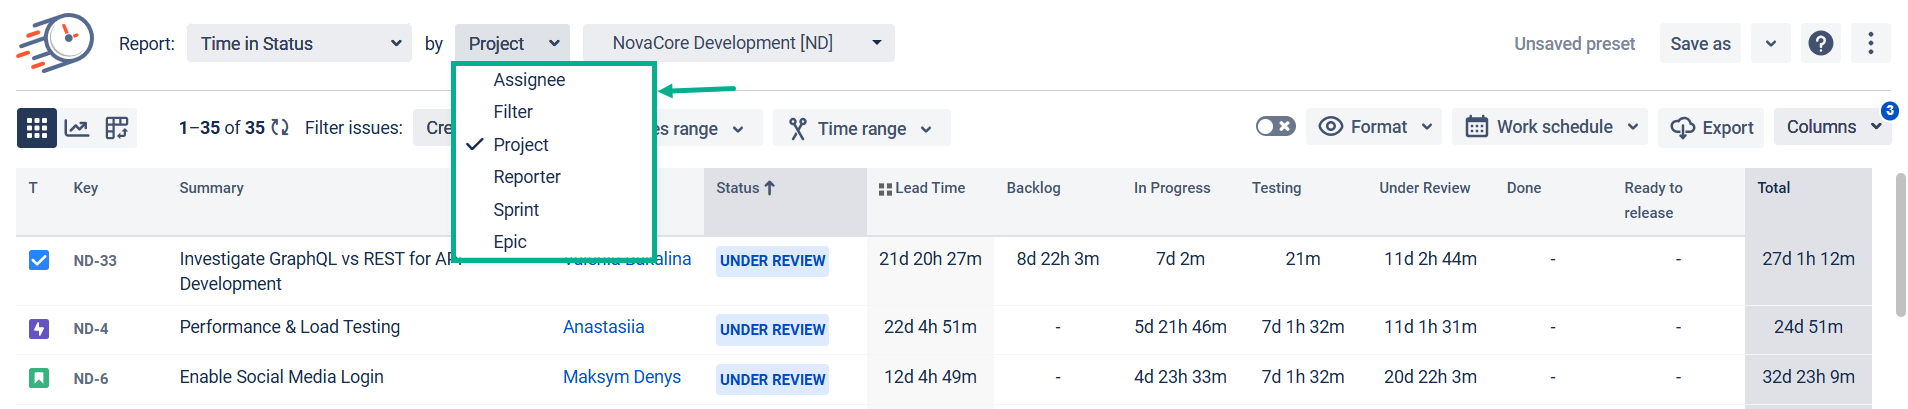Open the line chart view icon
Viewport: 1908px width, 409px height.
point(77,128)
